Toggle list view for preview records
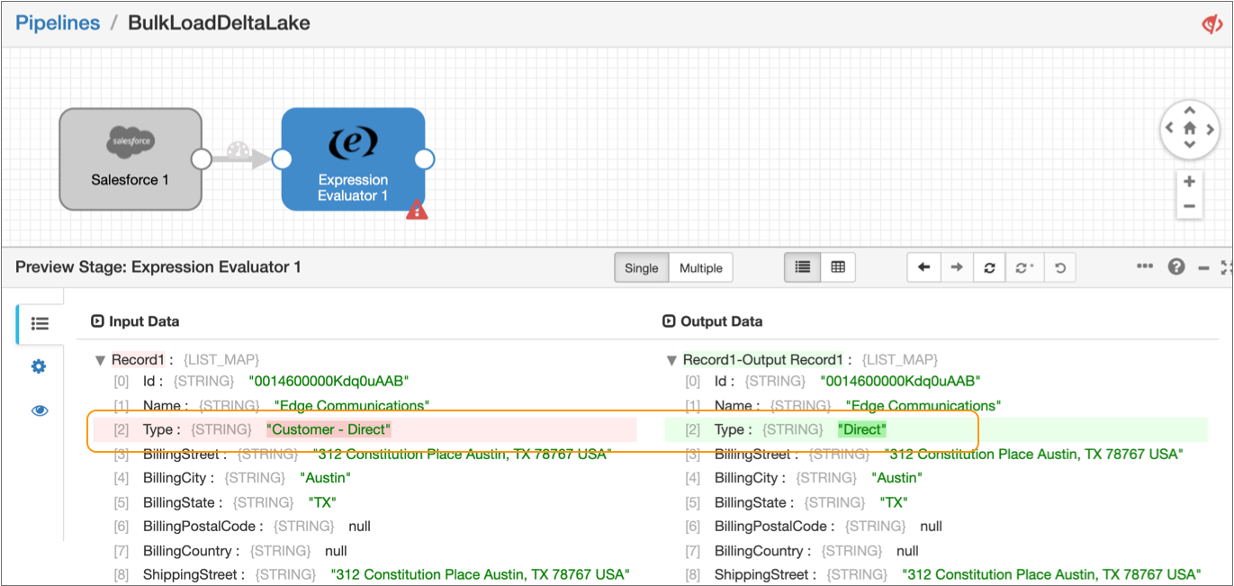1234x586 pixels. (802, 267)
